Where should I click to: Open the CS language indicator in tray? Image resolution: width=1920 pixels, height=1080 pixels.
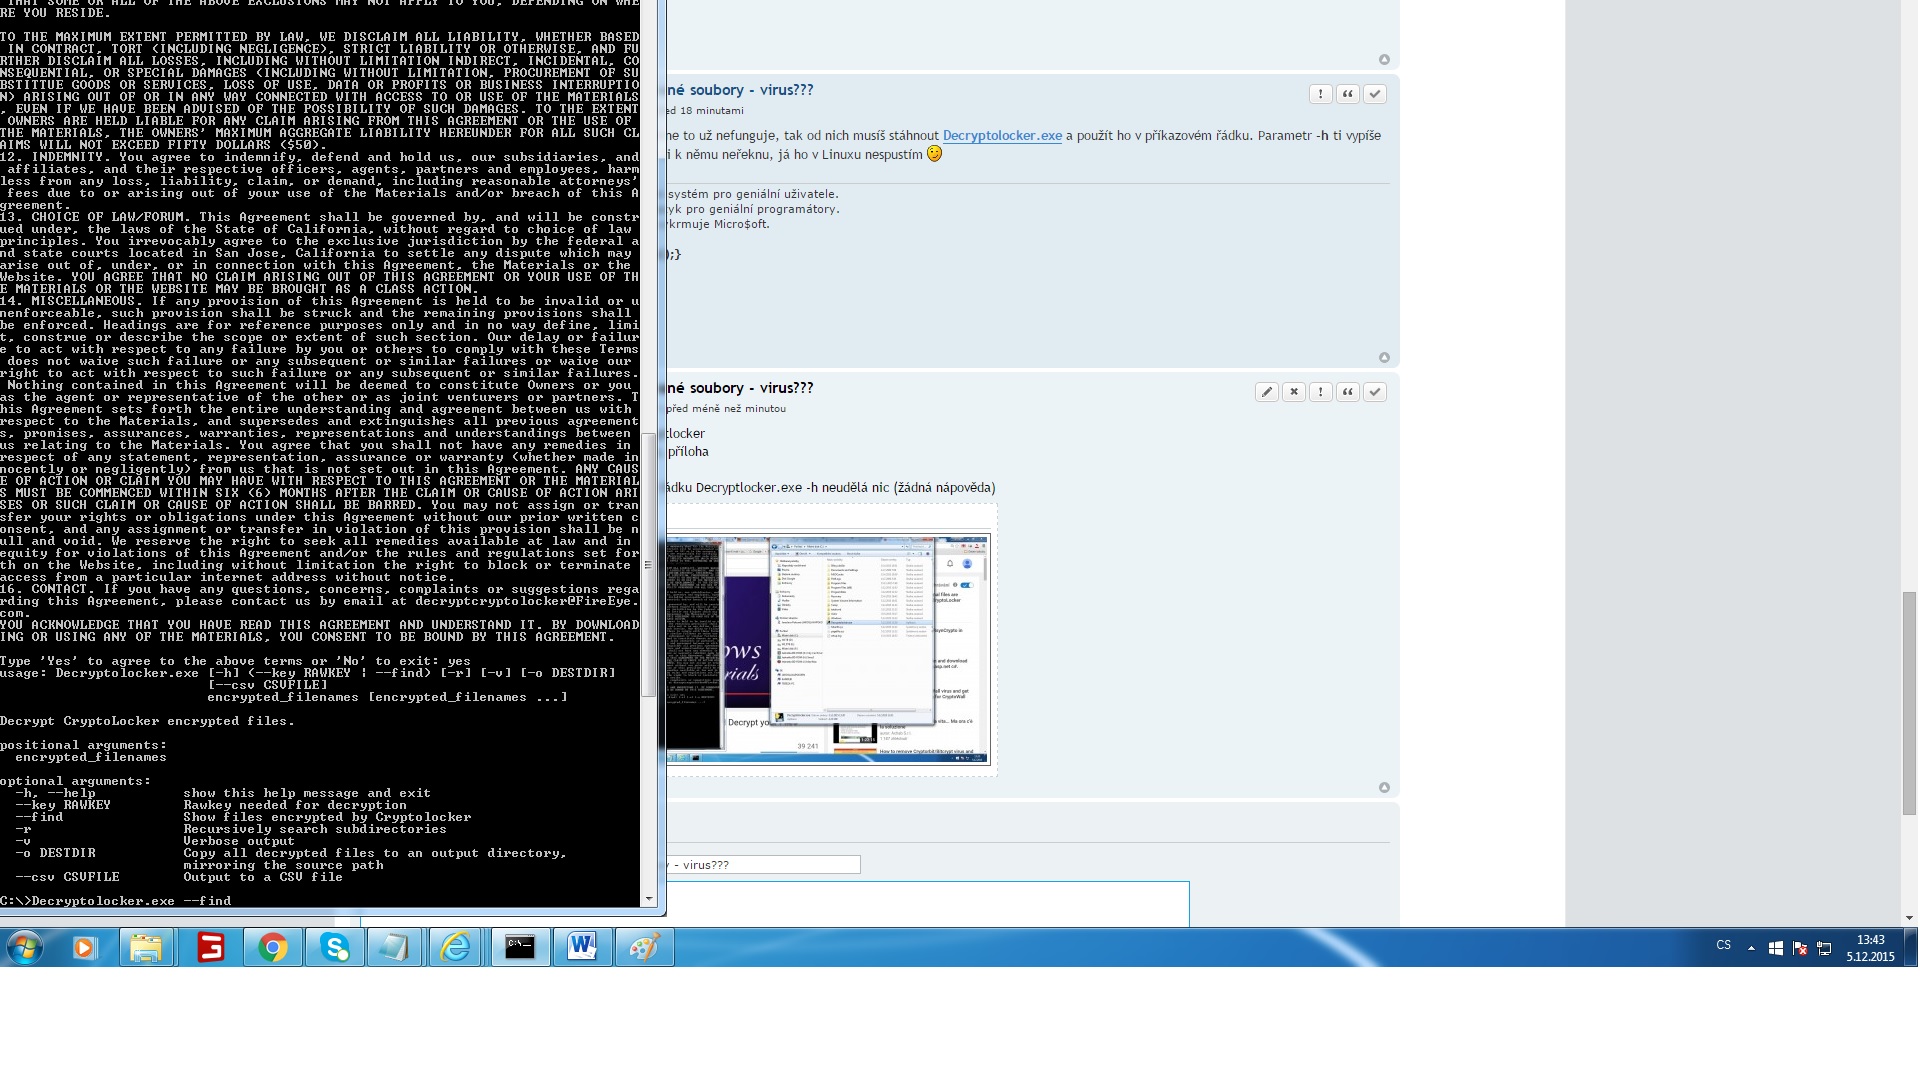[1723, 945]
